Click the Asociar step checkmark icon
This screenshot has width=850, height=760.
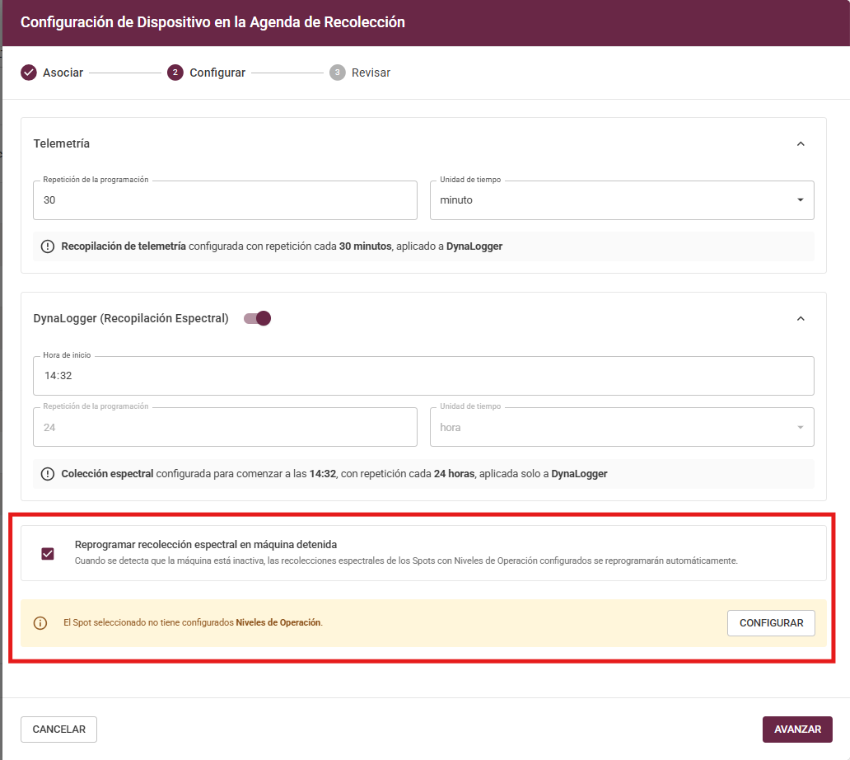[x=28, y=73]
